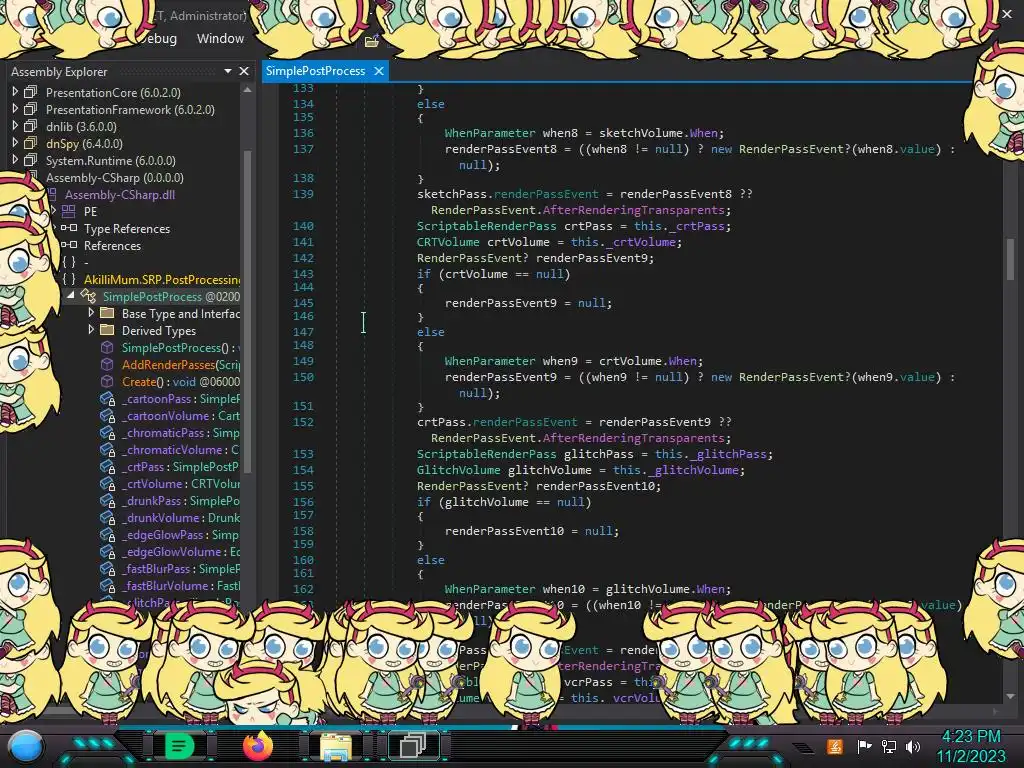Viewport: 1024px width, 768px height.
Task: Open the Window menu
Action: click(x=220, y=39)
